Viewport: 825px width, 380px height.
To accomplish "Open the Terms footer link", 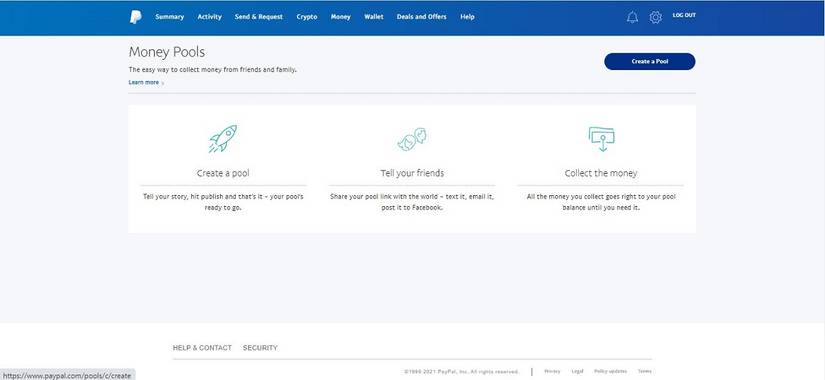I will pos(645,372).
